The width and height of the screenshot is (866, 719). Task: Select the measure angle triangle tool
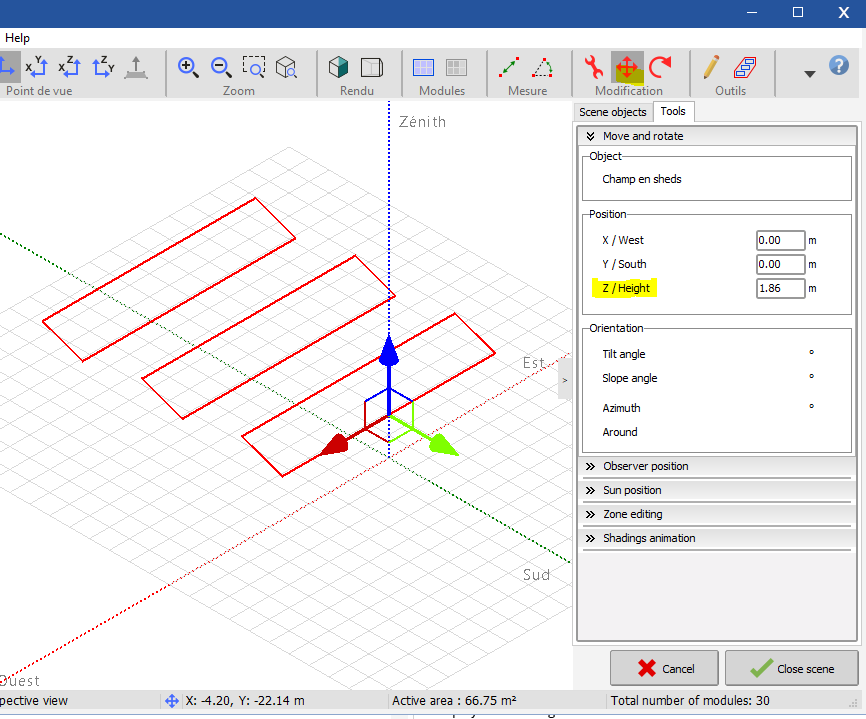pyautogui.click(x=542, y=67)
